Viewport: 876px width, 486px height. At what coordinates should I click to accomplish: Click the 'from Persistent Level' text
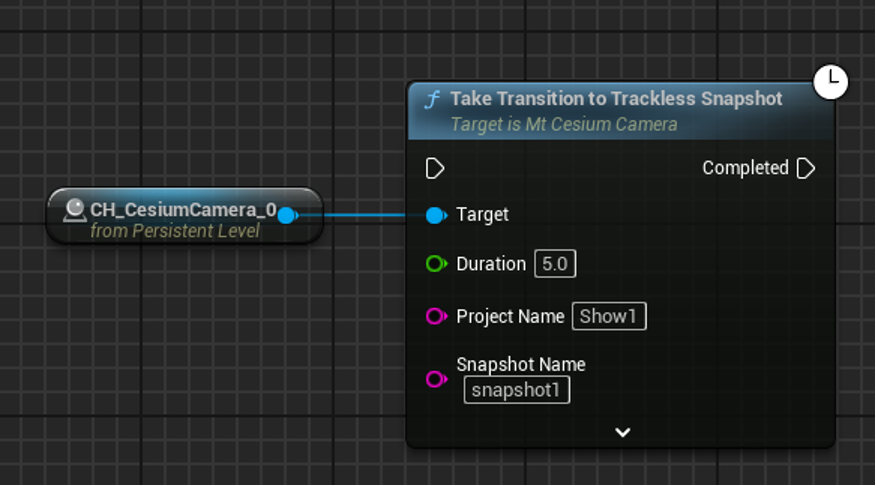(x=175, y=231)
